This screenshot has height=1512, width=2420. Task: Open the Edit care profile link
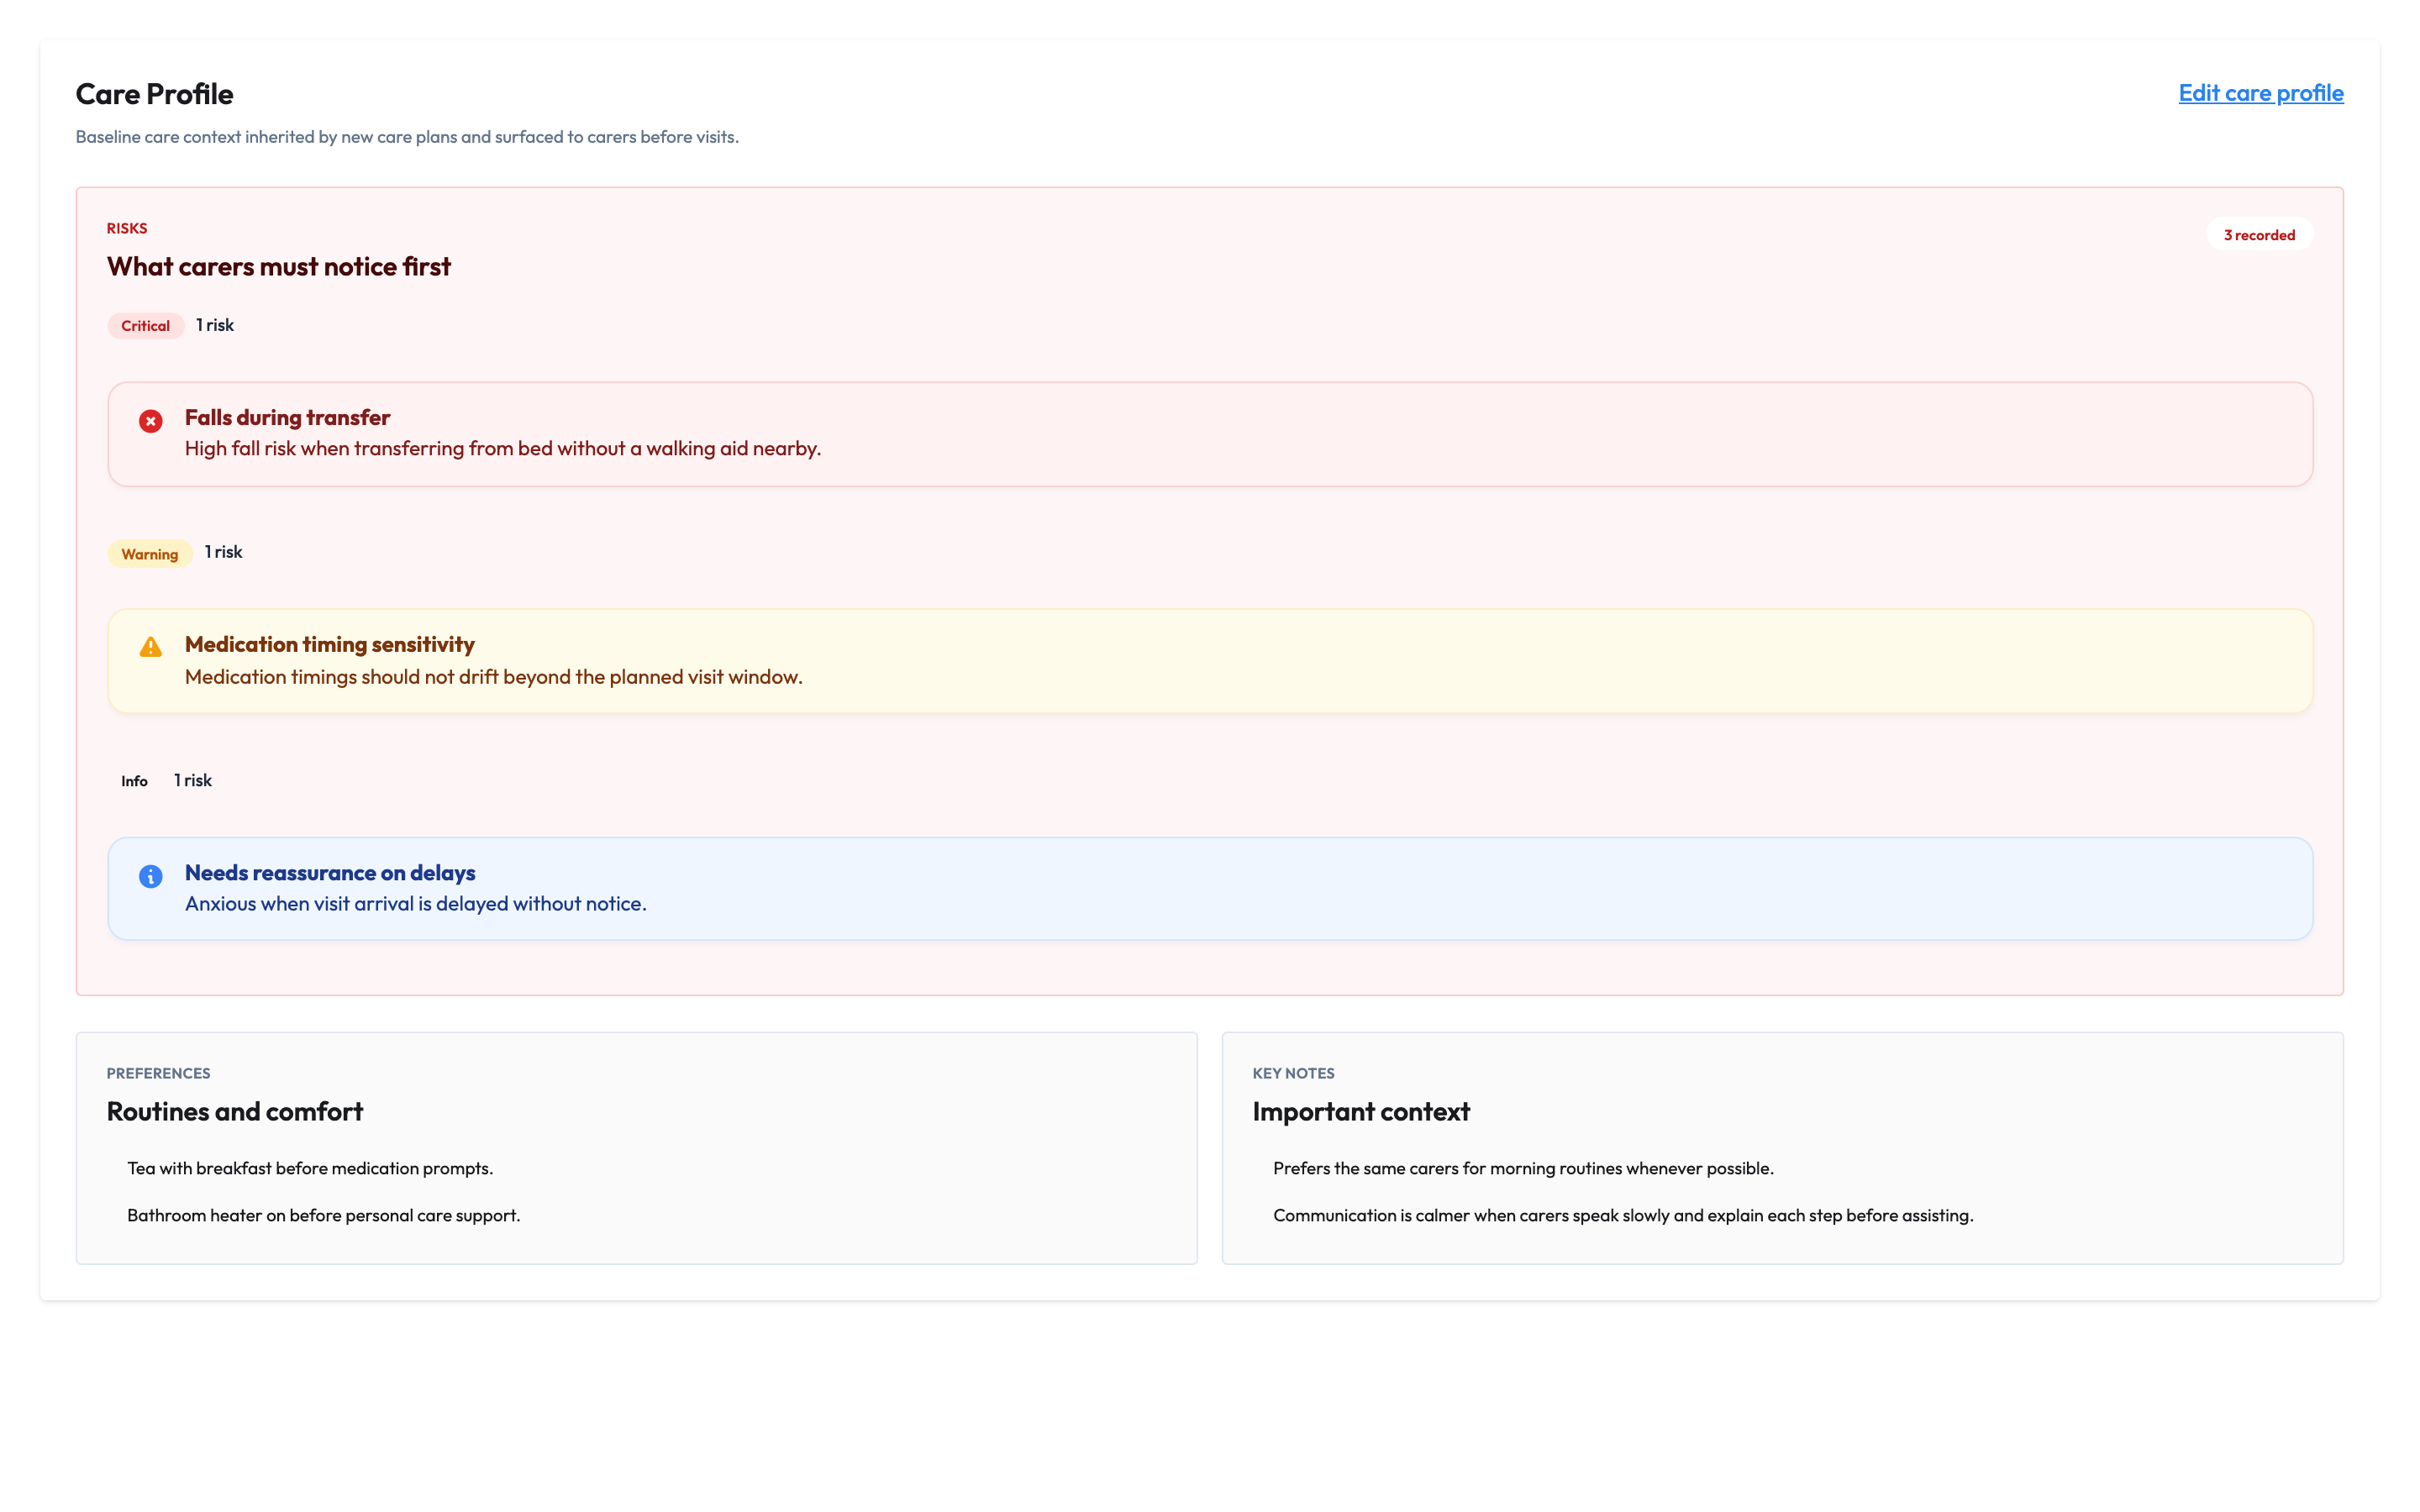(2260, 93)
